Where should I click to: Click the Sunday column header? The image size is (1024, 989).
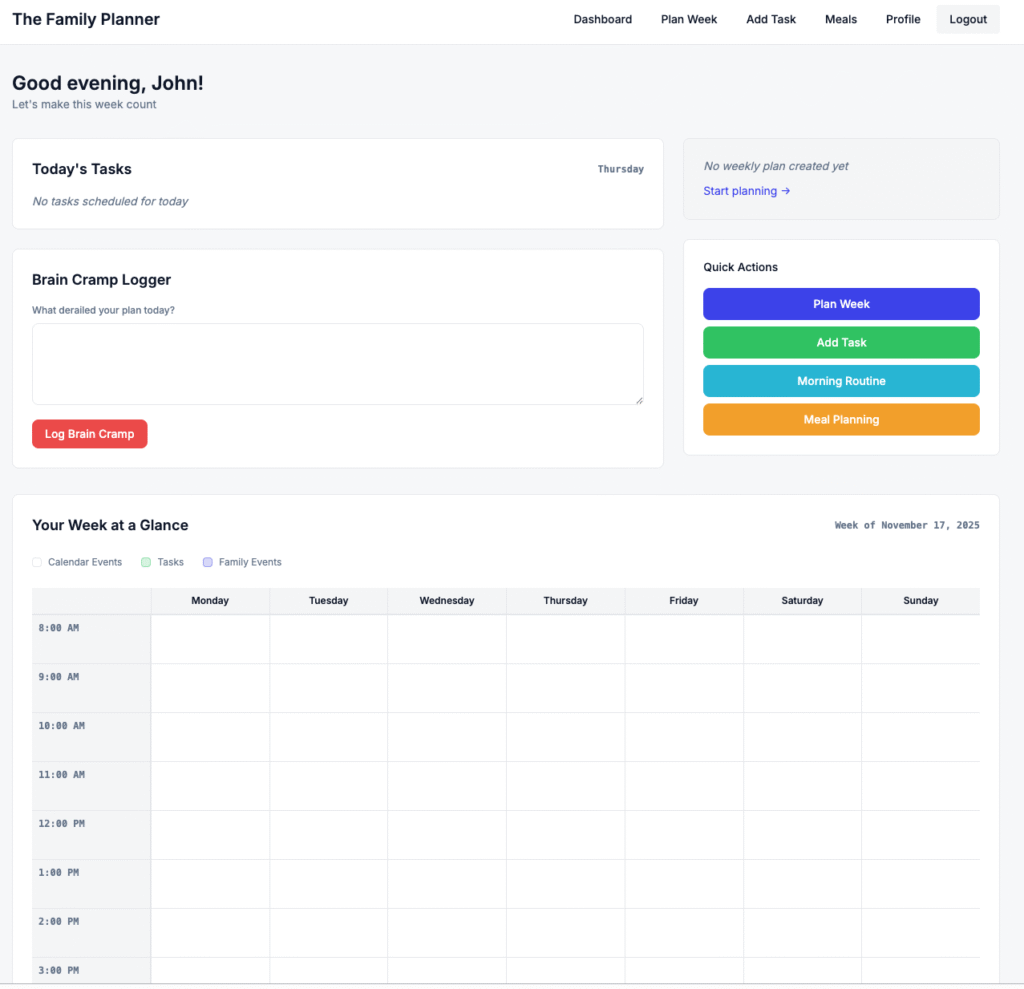[921, 600]
